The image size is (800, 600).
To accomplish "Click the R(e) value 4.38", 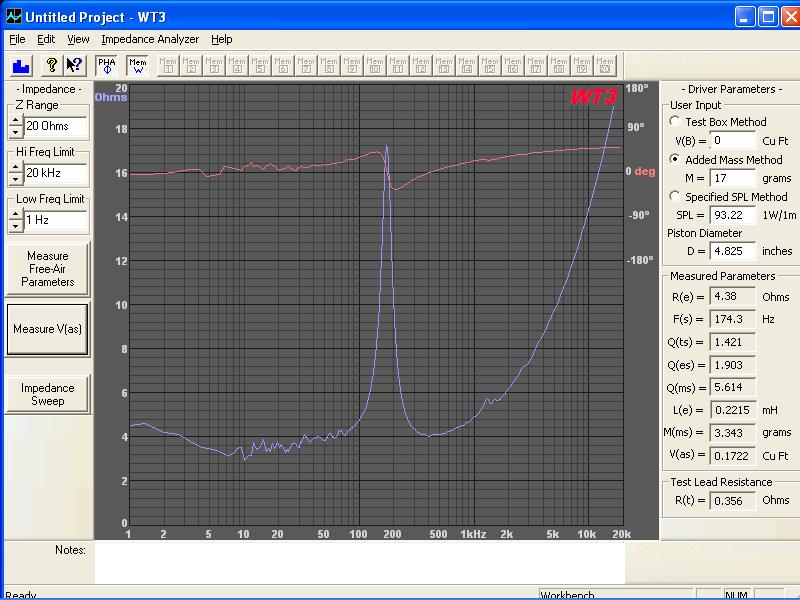I will pyautogui.click(x=732, y=296).
